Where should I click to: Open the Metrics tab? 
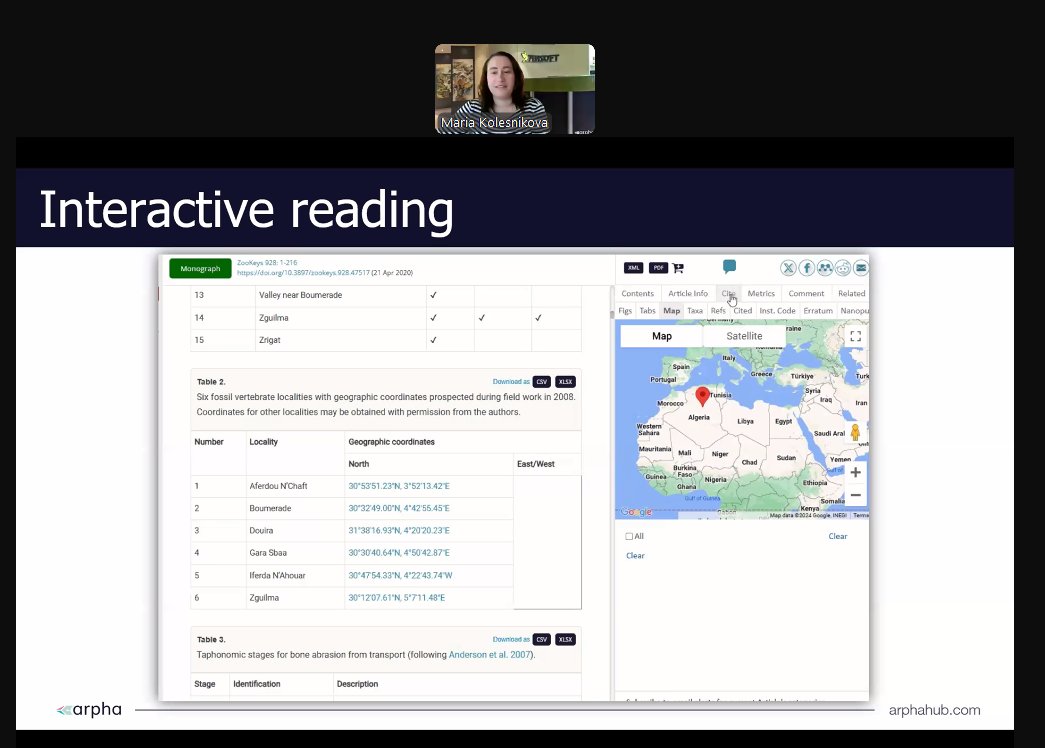click(761, 293)
